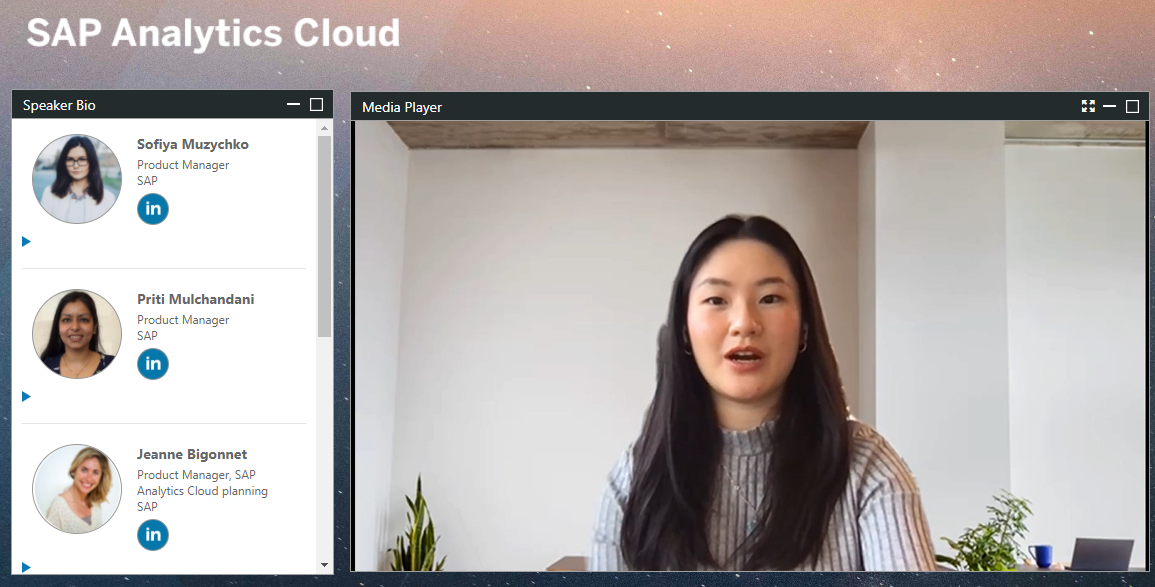The height and width of the screenshot is (587, 1155).
Task: Click the video in Media Player
Action: [x=750, y=345]
